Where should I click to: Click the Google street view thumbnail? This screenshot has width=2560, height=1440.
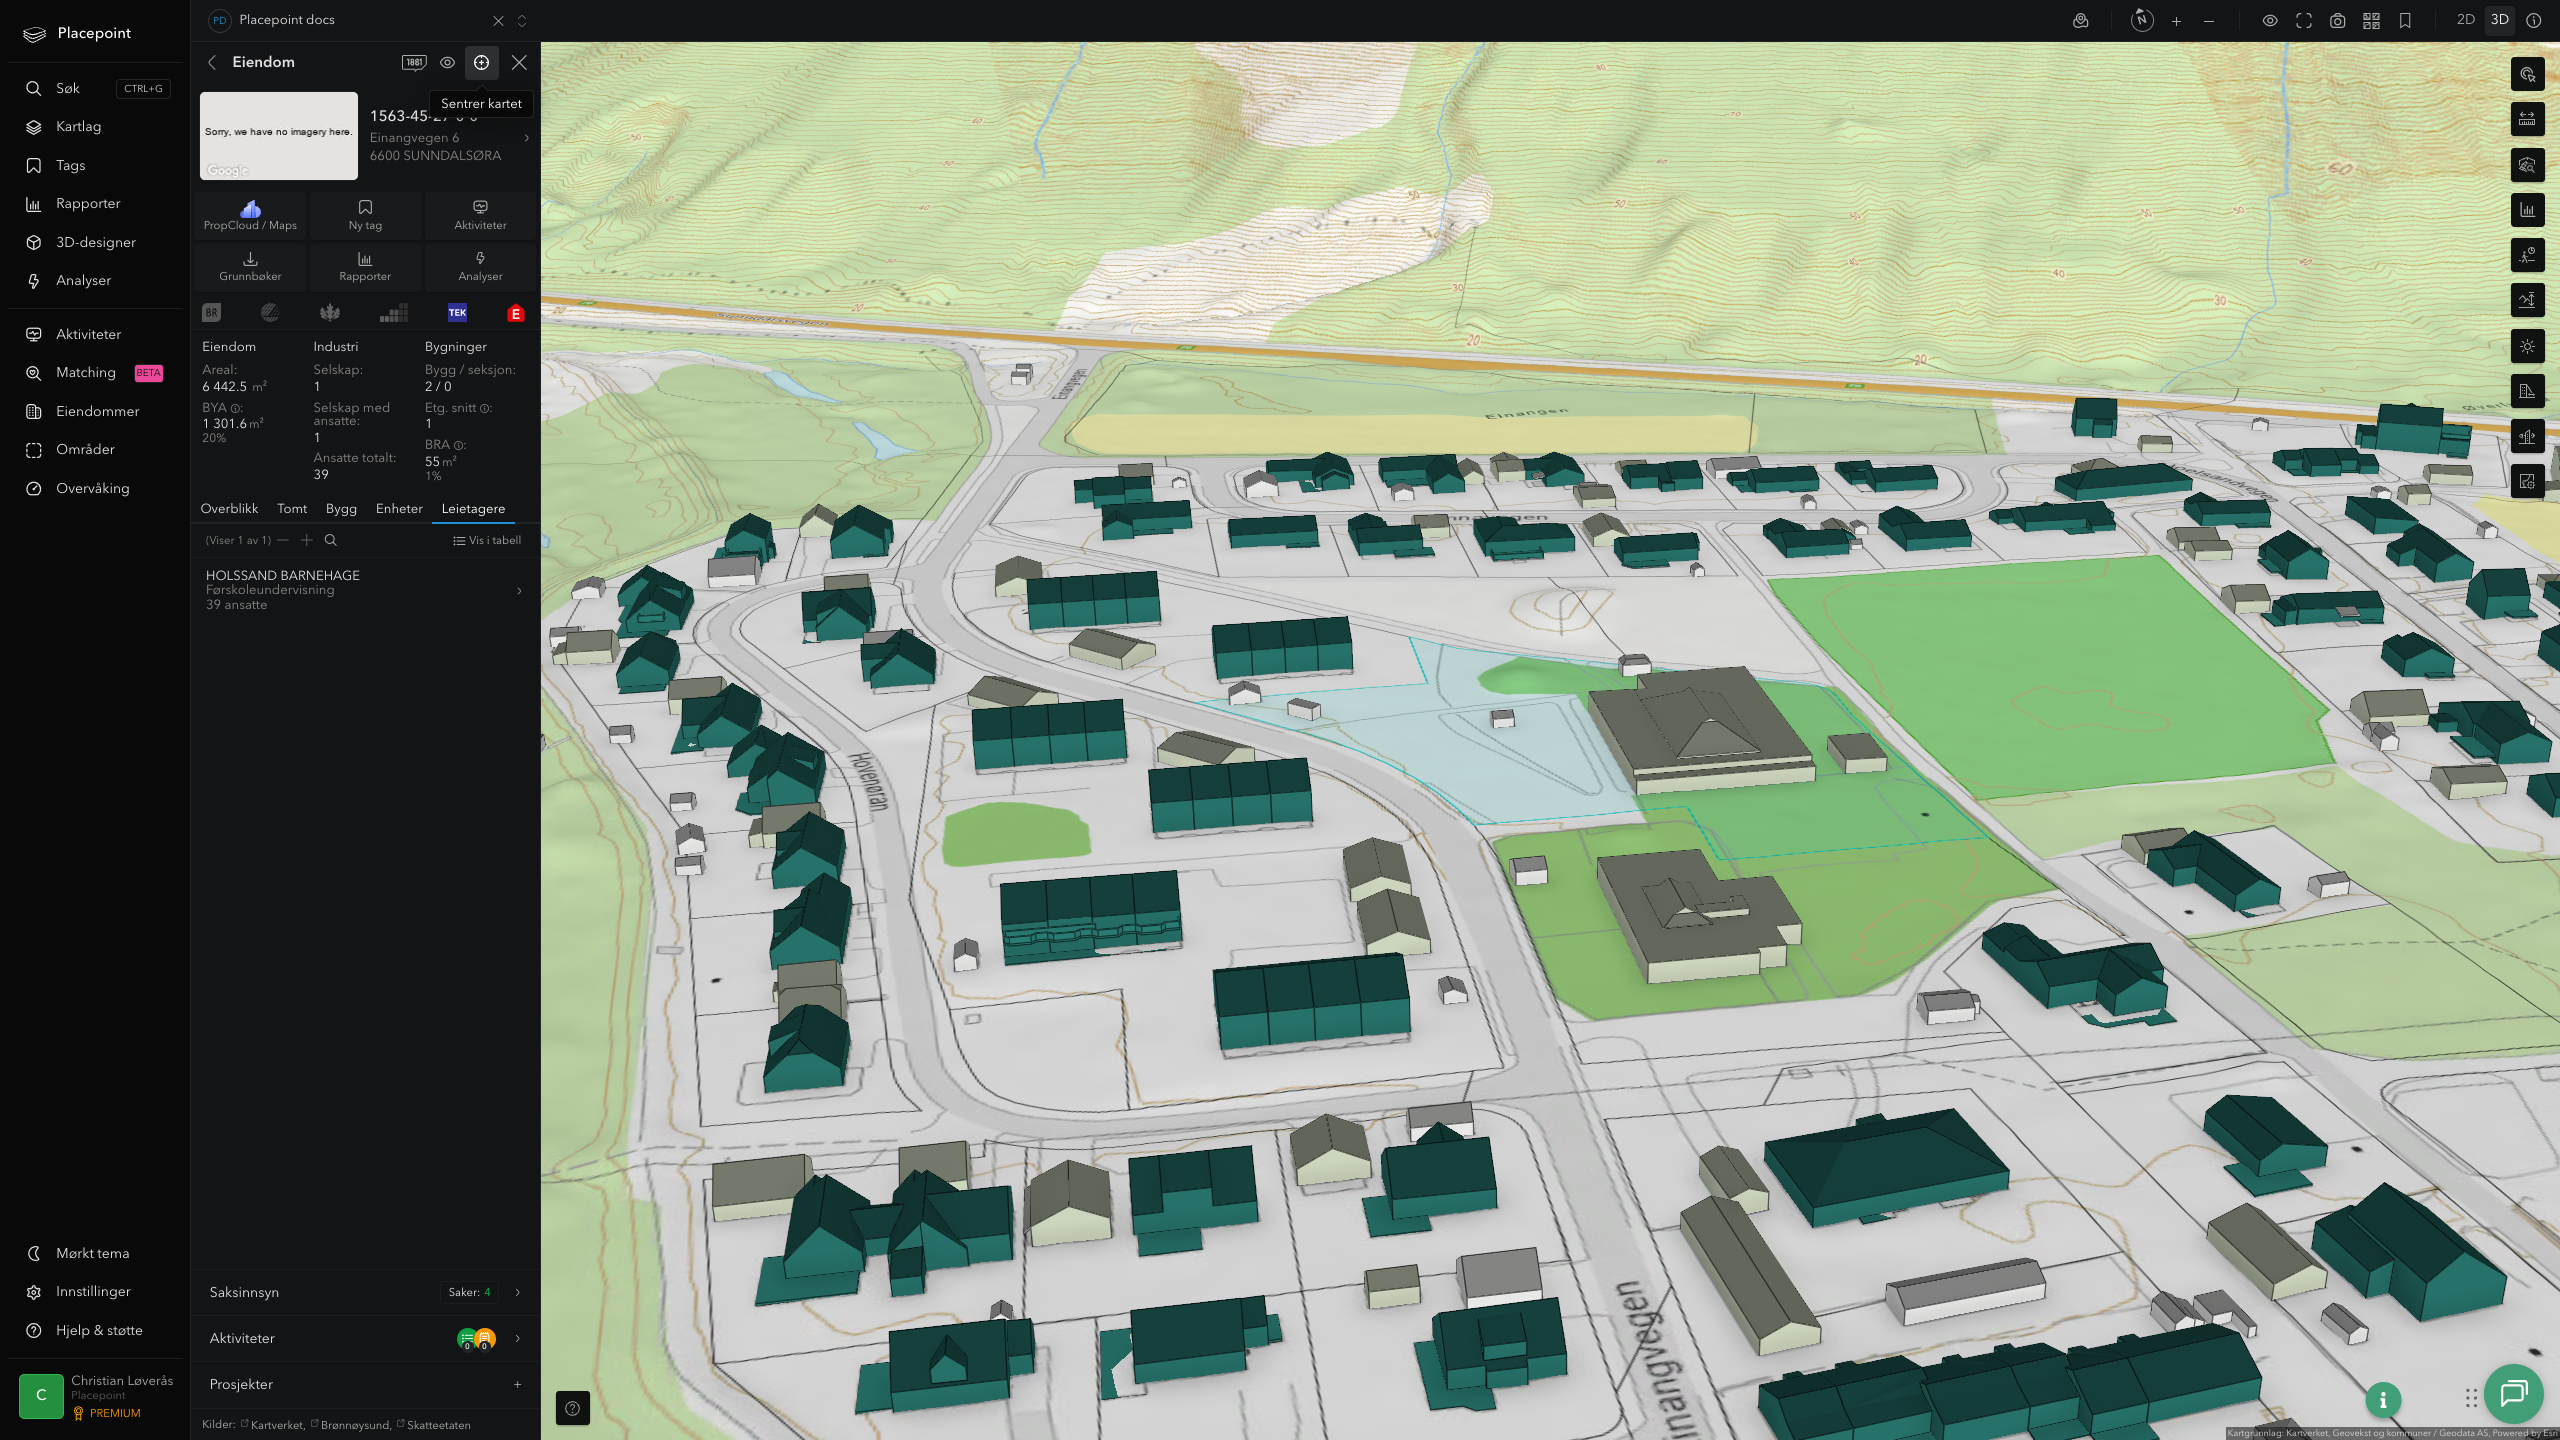click(x=279, y=136)
